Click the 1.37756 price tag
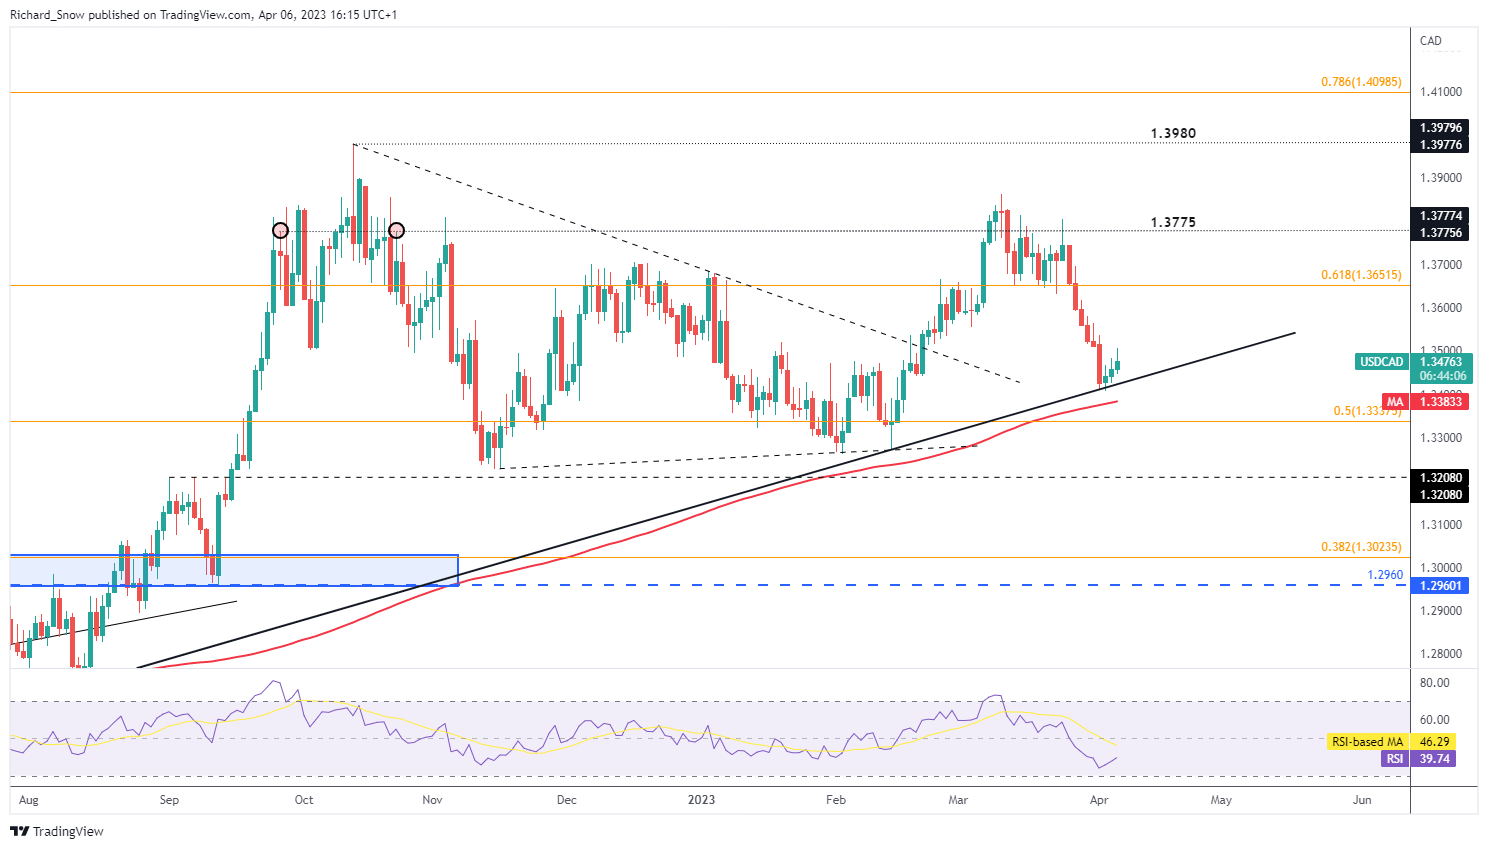The image size is (1488, 849). click(x=1441, y=233)
